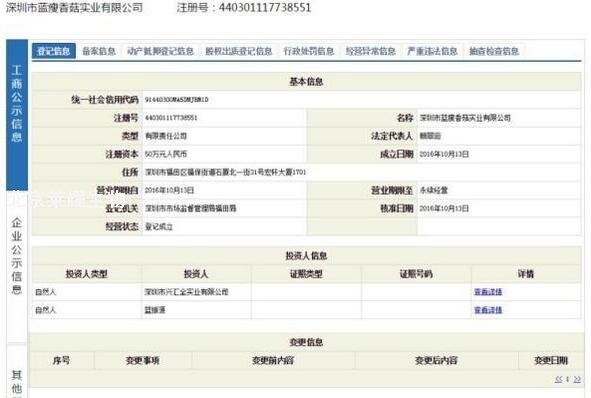The height and width of the screenshot is (398, 591).
Task: Click the 统一社会信用代码 field label
Action: [x=105, y=100]
